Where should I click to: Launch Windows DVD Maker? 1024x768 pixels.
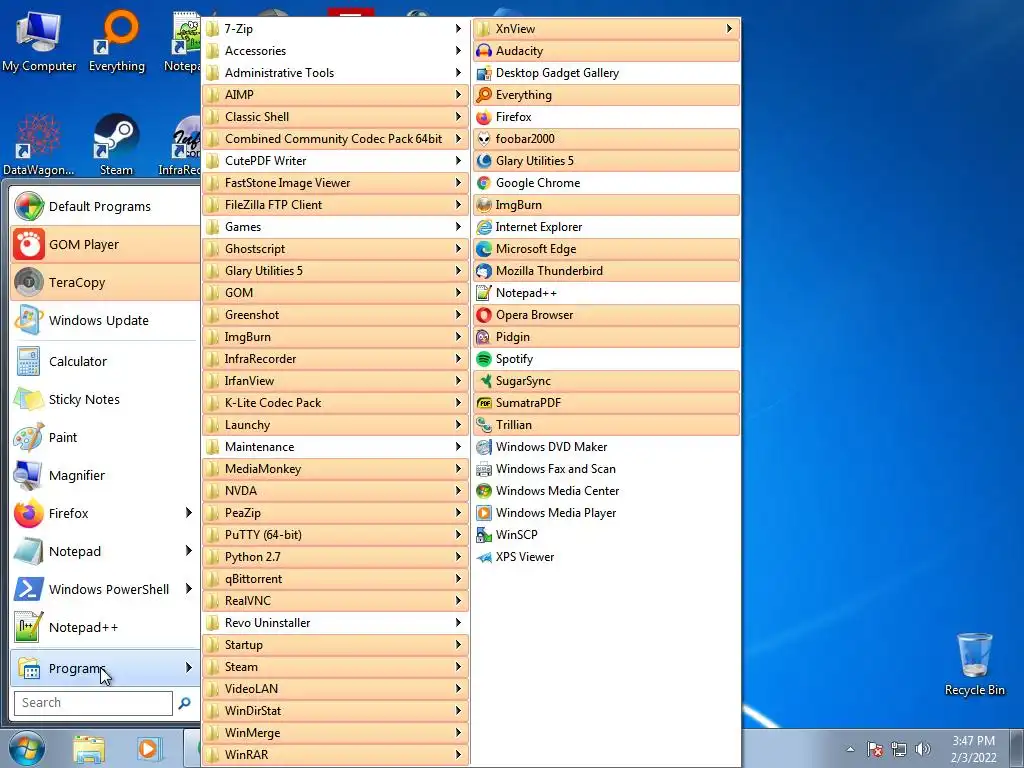[606, 447]
